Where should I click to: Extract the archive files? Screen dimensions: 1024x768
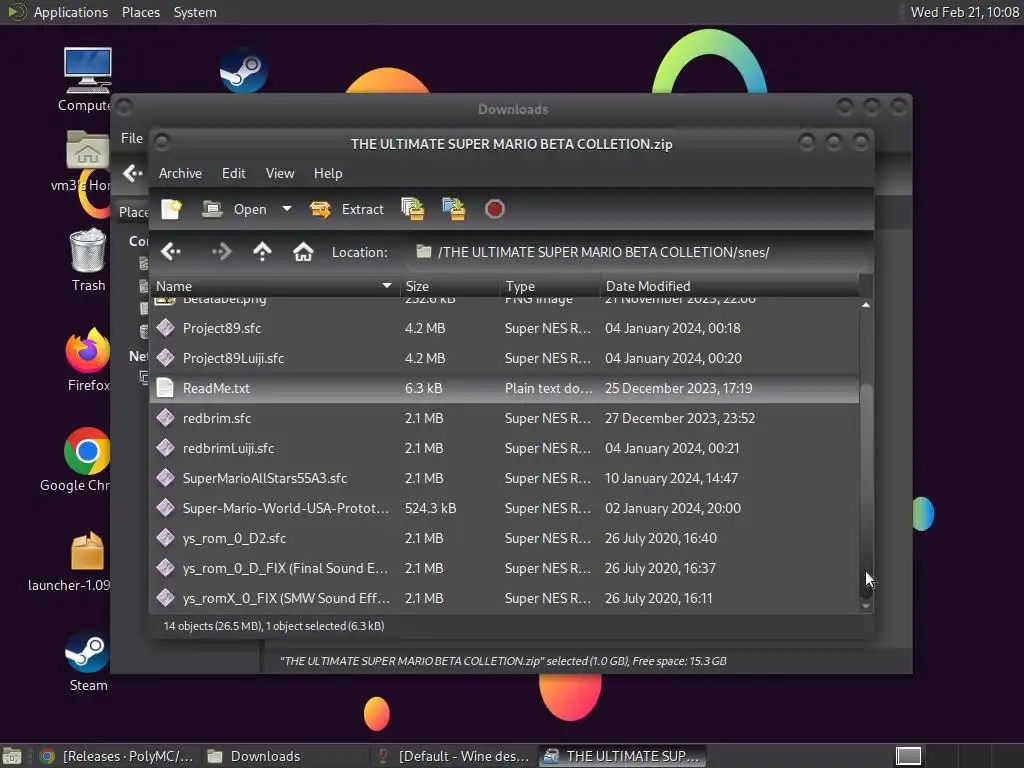coord(346,209)
